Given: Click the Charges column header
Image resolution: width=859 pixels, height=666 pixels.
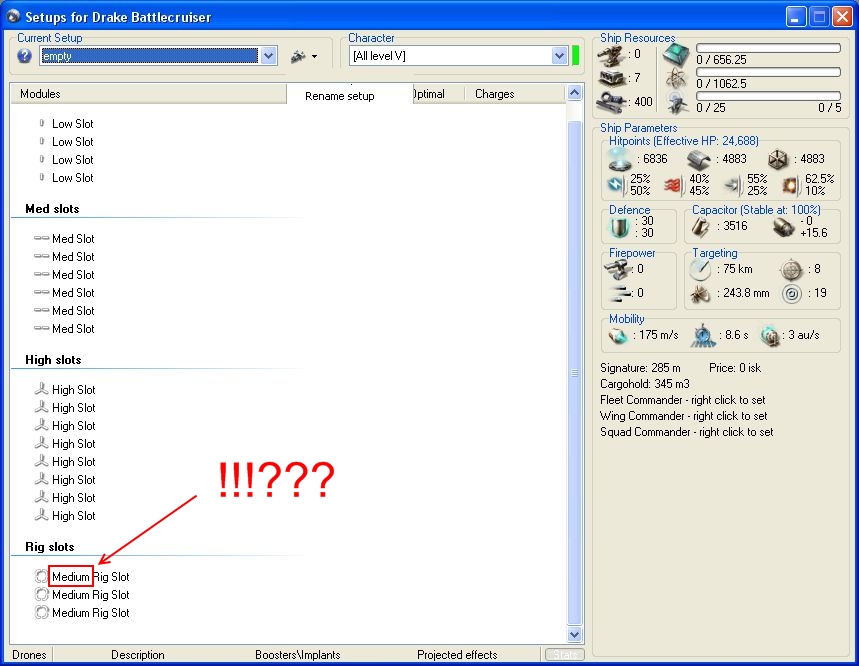Looking at the screenshot, I should [x=514, y=94].
